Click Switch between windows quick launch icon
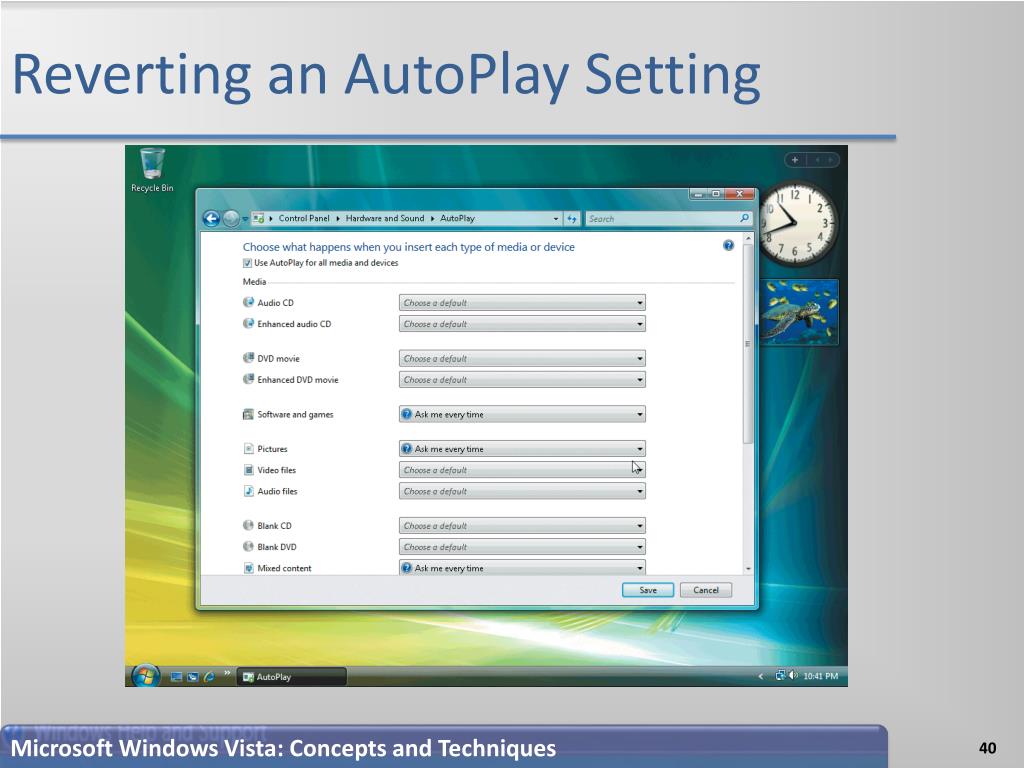The image size is (1024, 768). pos(193,677)
